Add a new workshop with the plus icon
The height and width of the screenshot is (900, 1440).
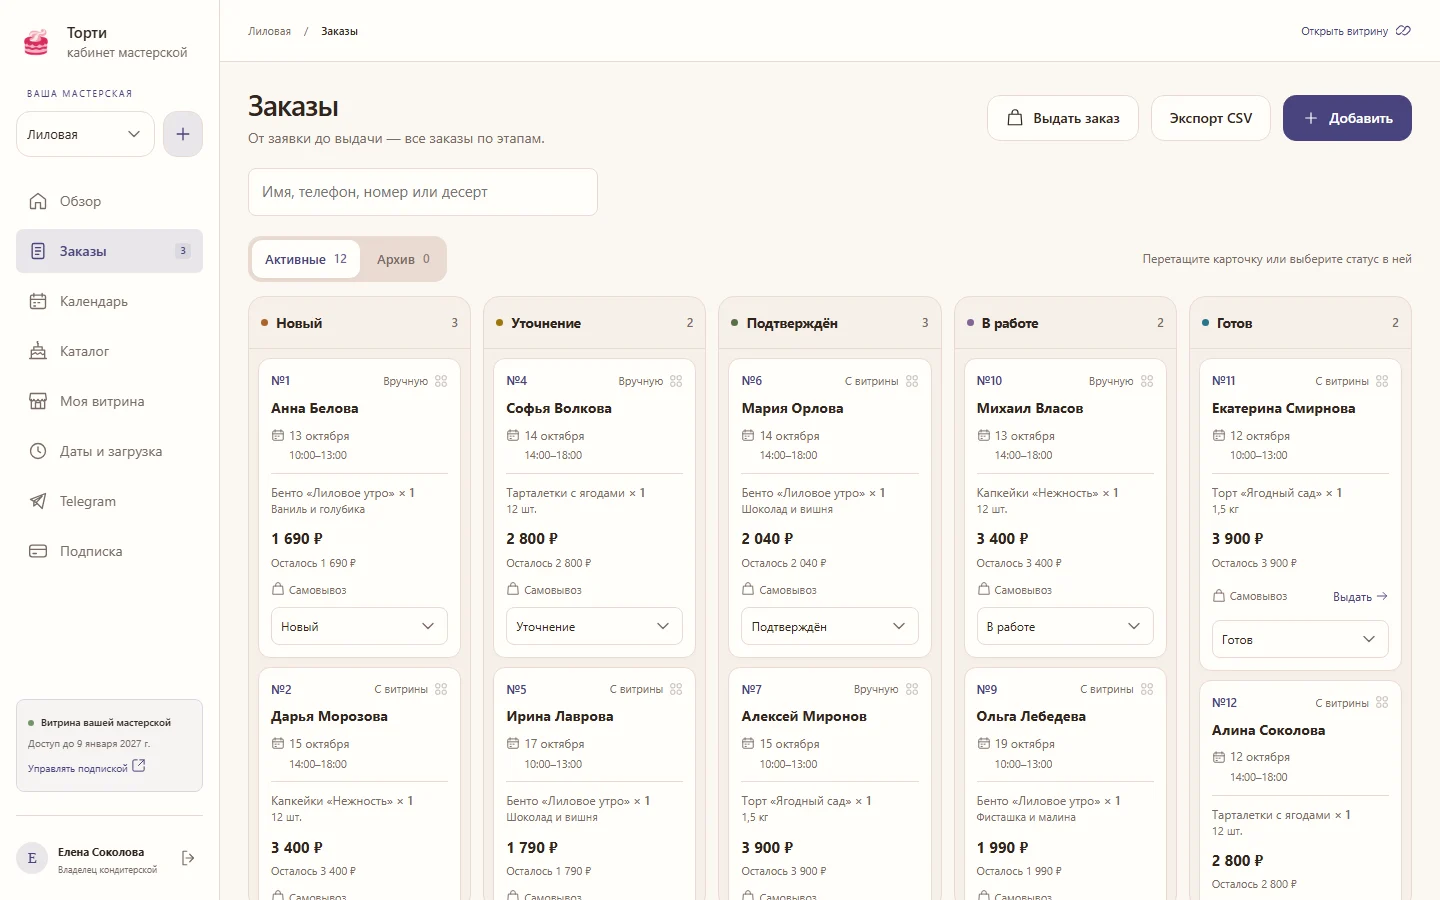[183, 134]
